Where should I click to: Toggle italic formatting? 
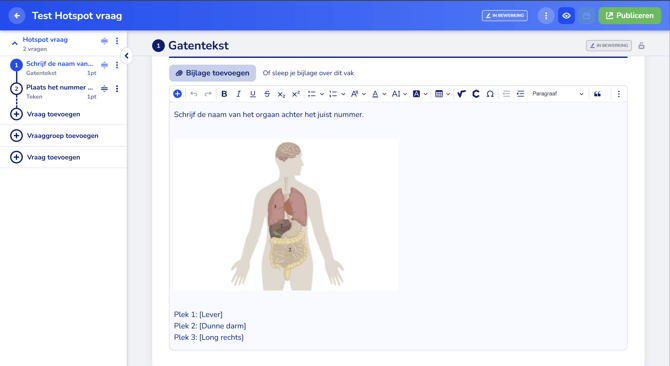238,94
